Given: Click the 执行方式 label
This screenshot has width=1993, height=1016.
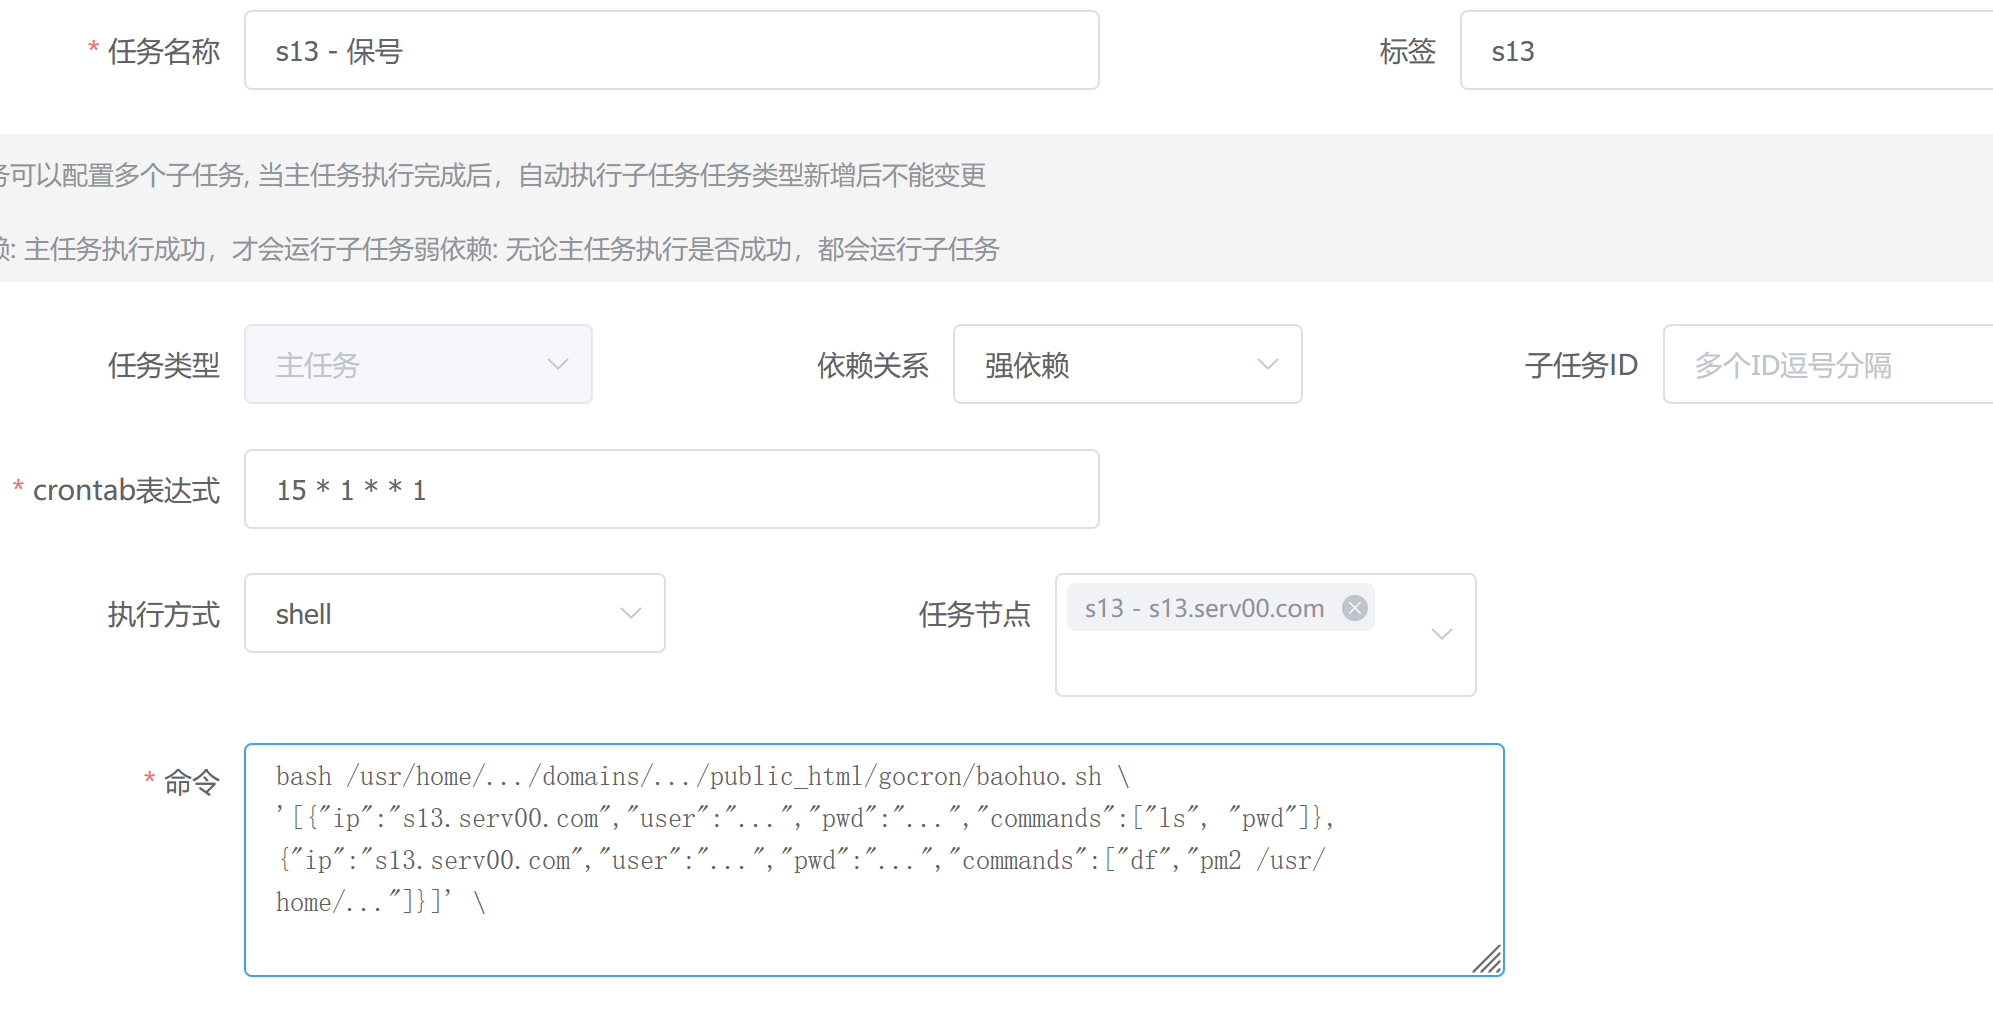Looking at the screenshot, I should [x=164, y=614].
